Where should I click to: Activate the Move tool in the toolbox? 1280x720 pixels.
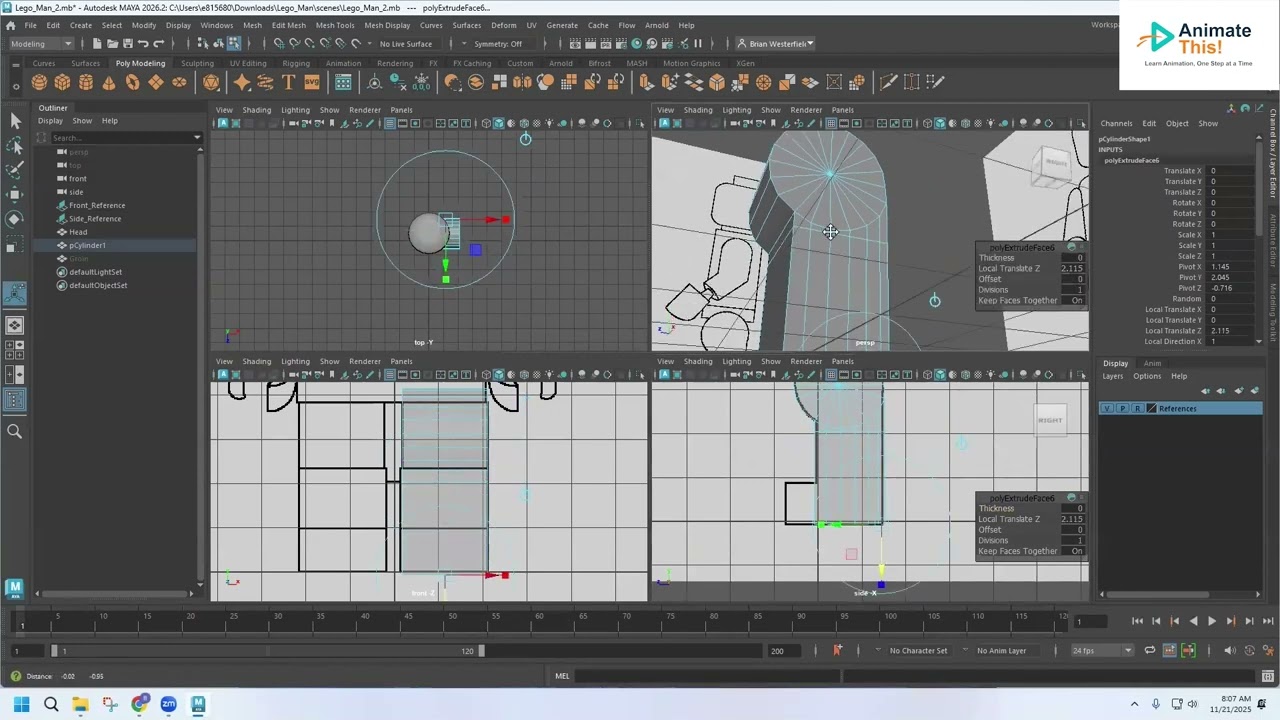(15, 195)
